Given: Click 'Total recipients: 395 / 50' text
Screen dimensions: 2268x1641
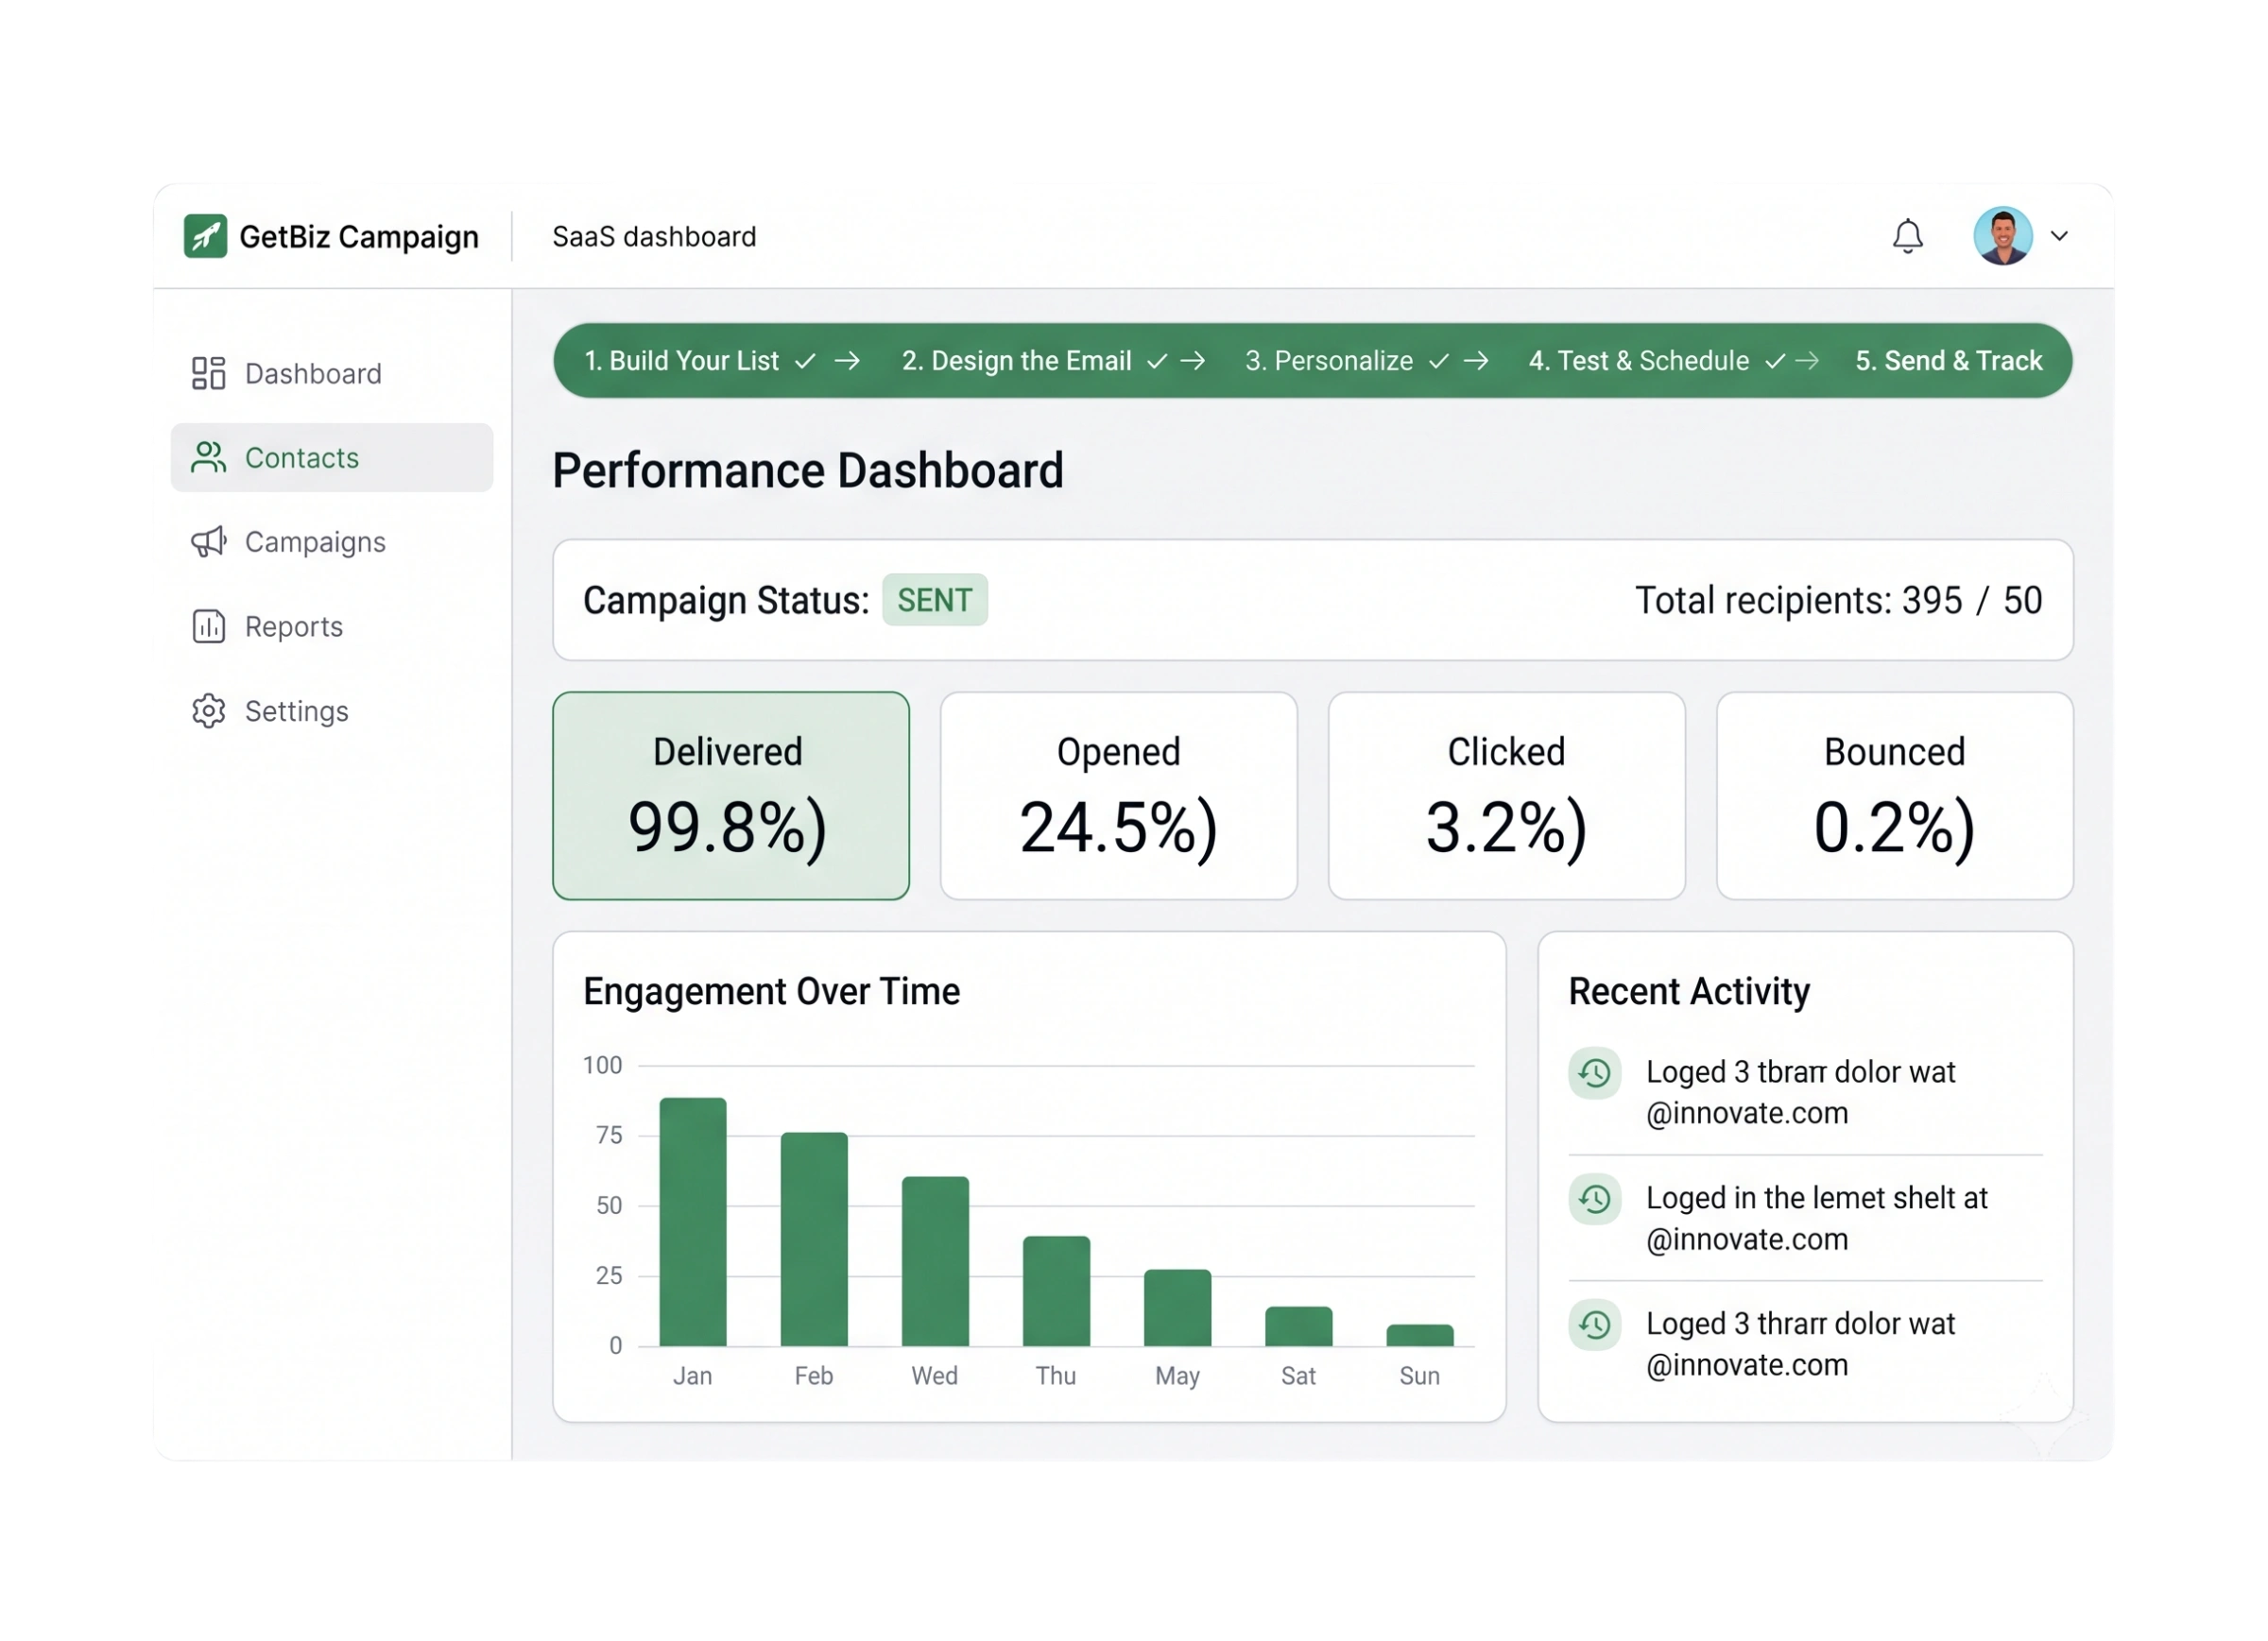Looking at the screenshot, I should coord(1838,600).
